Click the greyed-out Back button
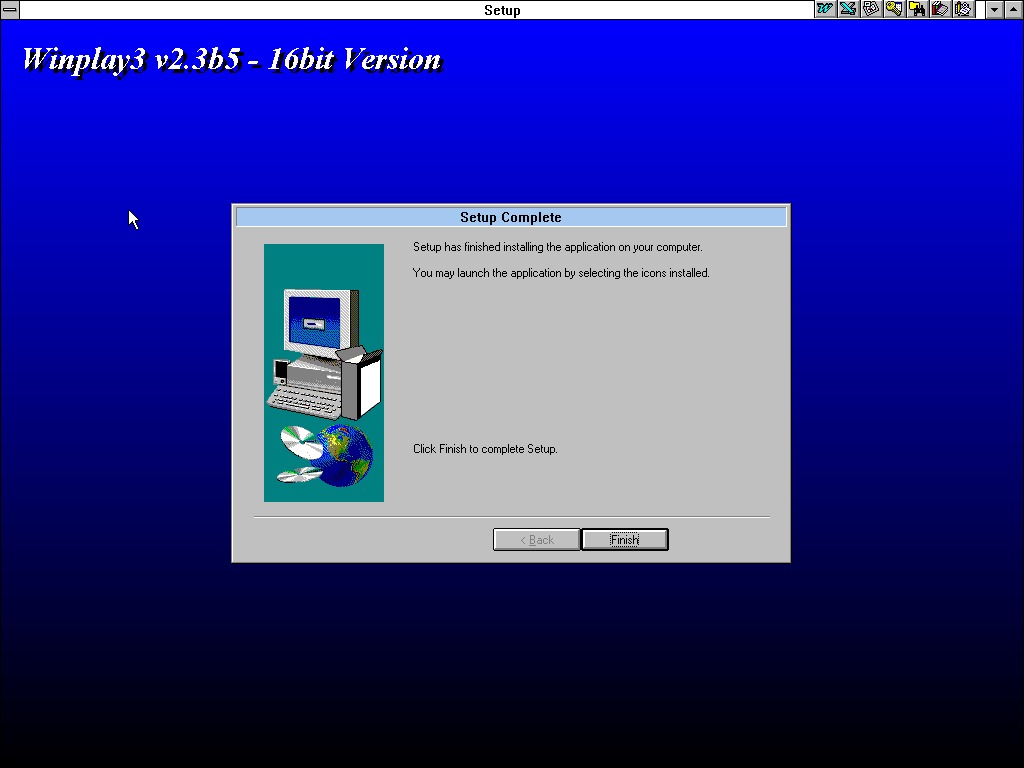 (x=536, y=540)
